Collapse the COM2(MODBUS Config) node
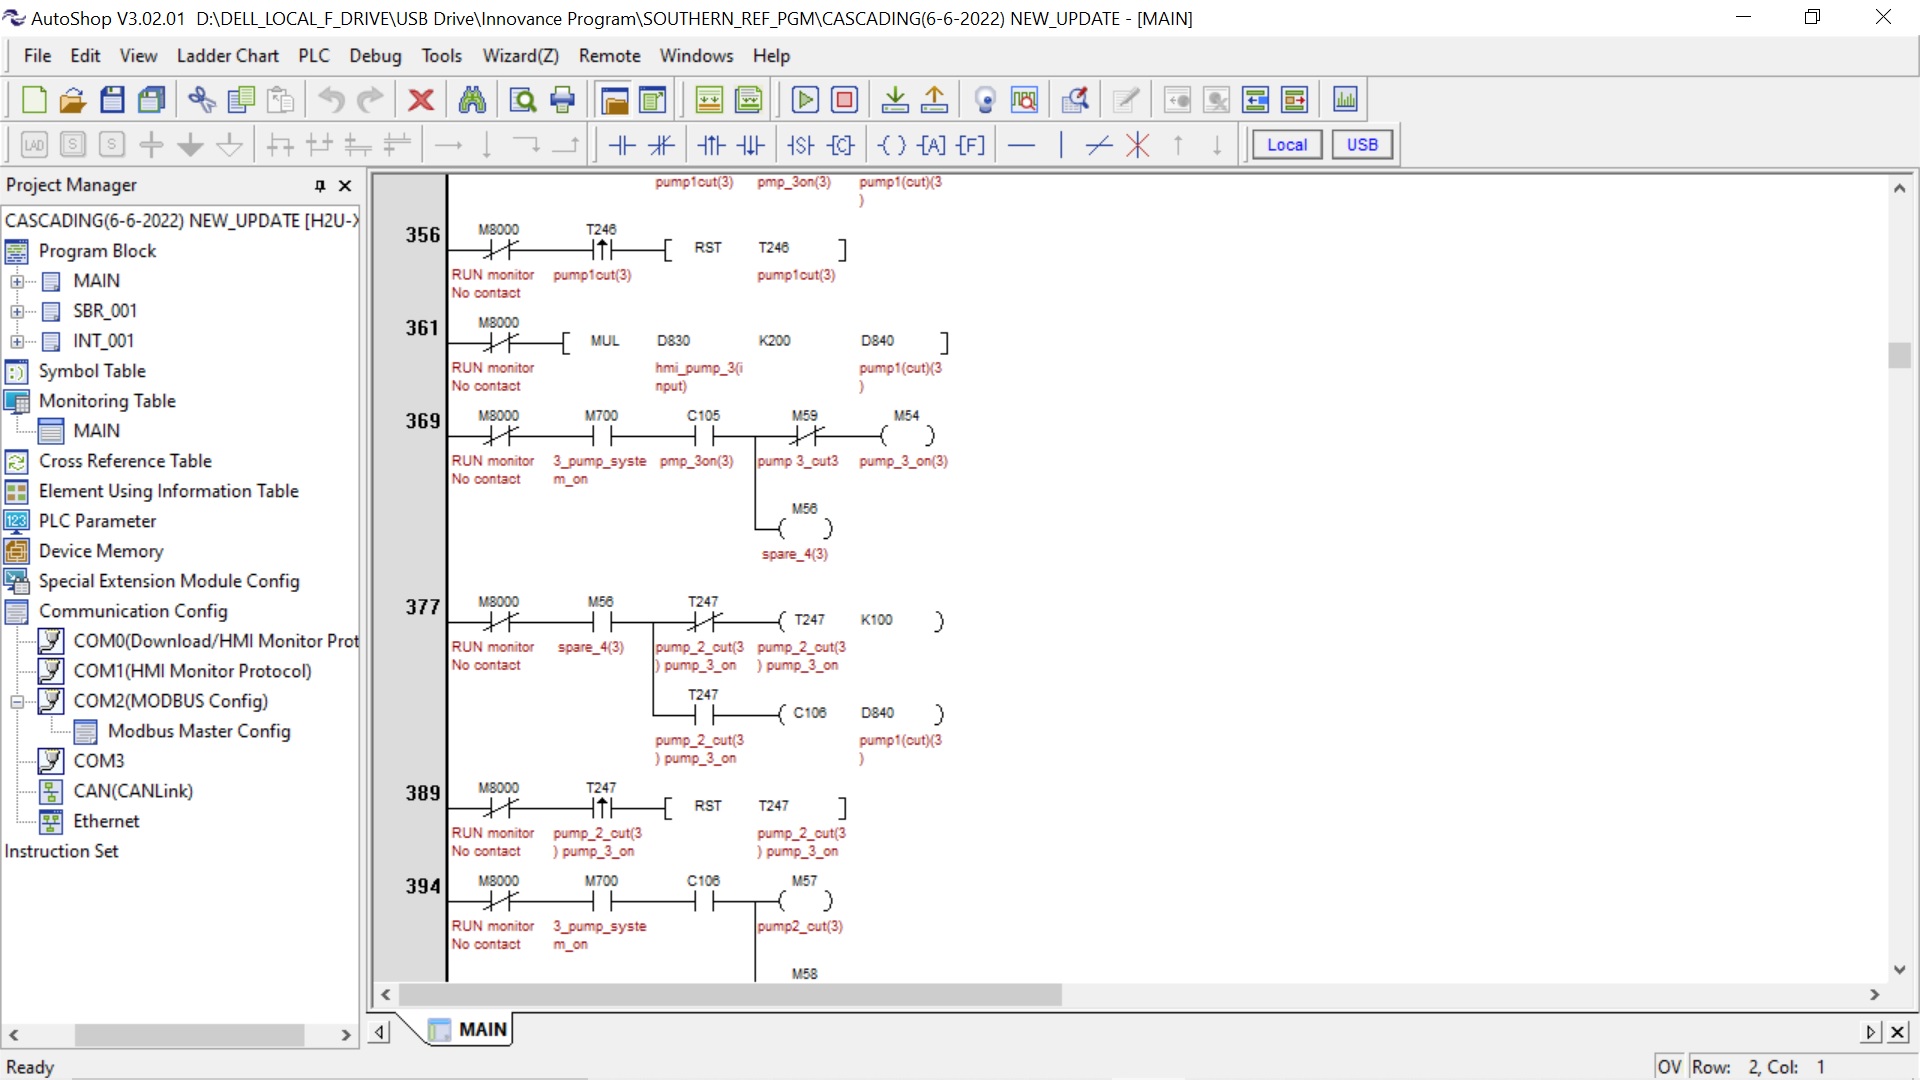The width and height of the screenshot is (1920, 1080). coord(17,702)
